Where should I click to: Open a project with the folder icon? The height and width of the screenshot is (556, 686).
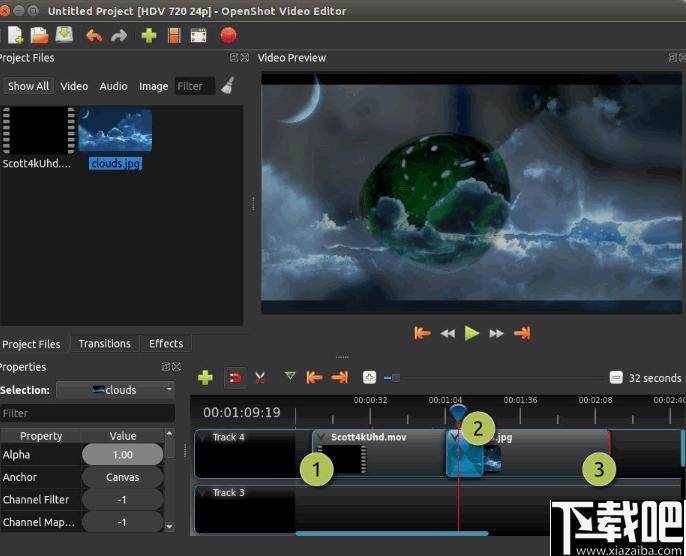tap(39, 35)
